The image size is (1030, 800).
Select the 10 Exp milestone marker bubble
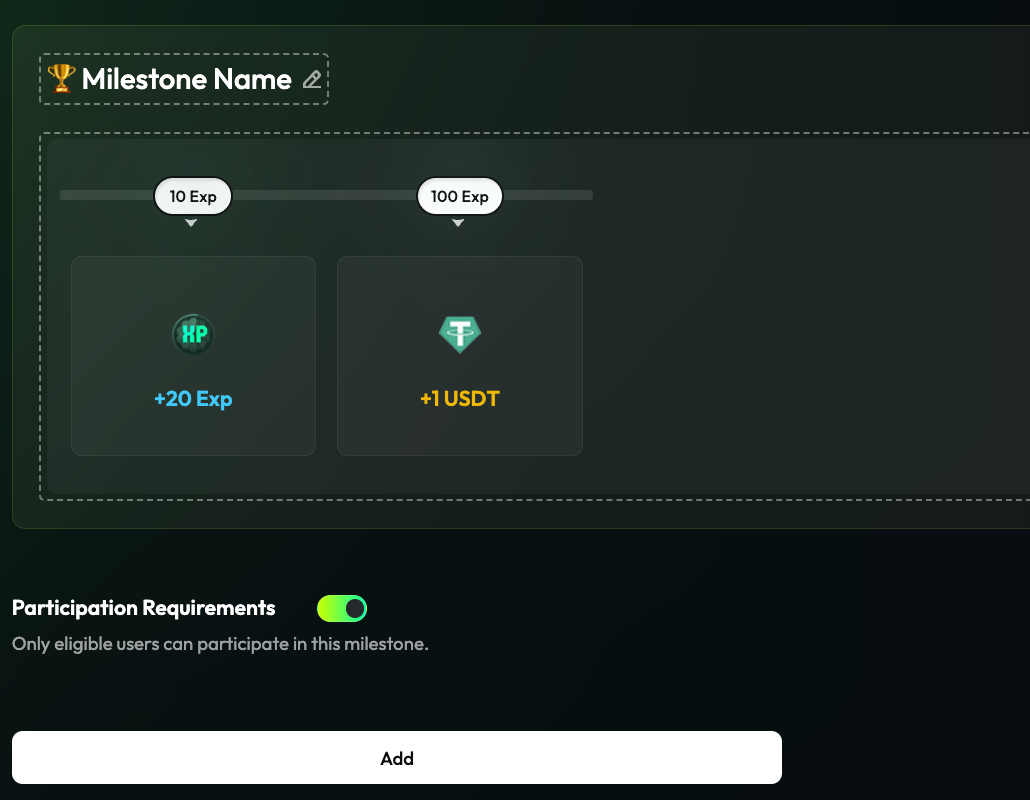pyautogui.click(x=192, y=197)
